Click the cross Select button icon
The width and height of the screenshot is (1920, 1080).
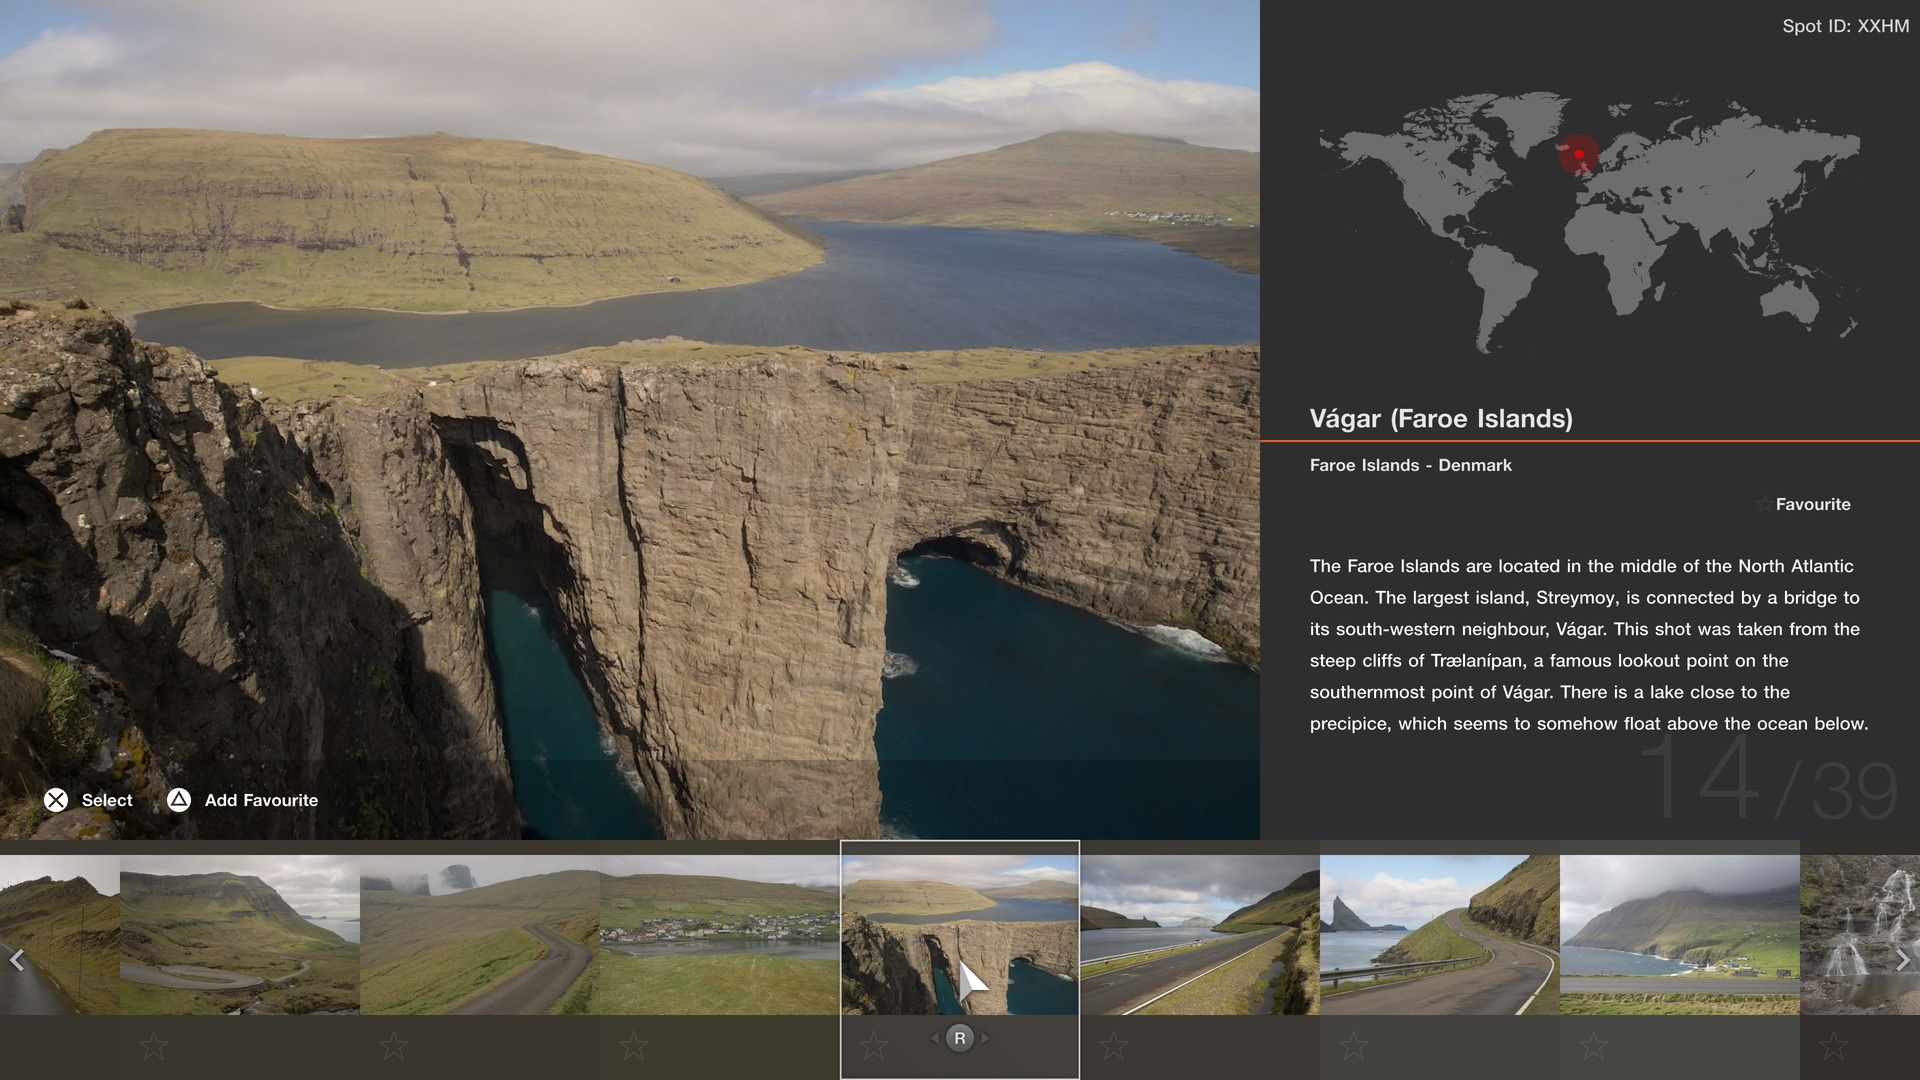click(56, 800)
